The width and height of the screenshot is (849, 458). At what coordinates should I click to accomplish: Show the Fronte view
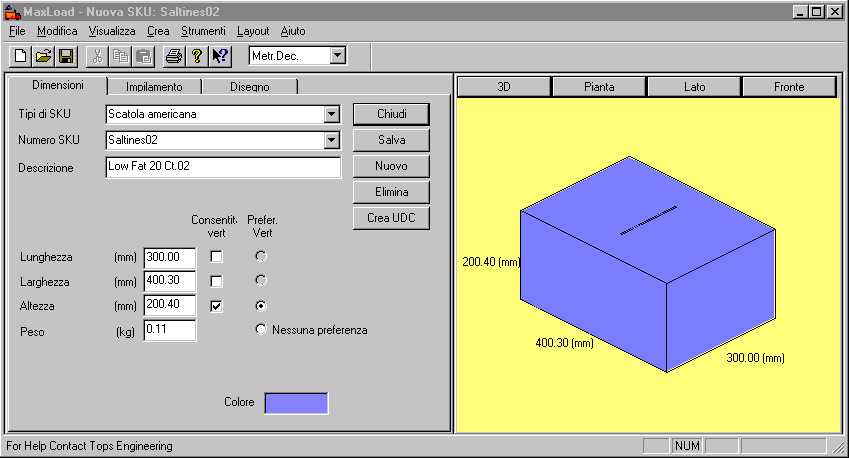point(789,87)
